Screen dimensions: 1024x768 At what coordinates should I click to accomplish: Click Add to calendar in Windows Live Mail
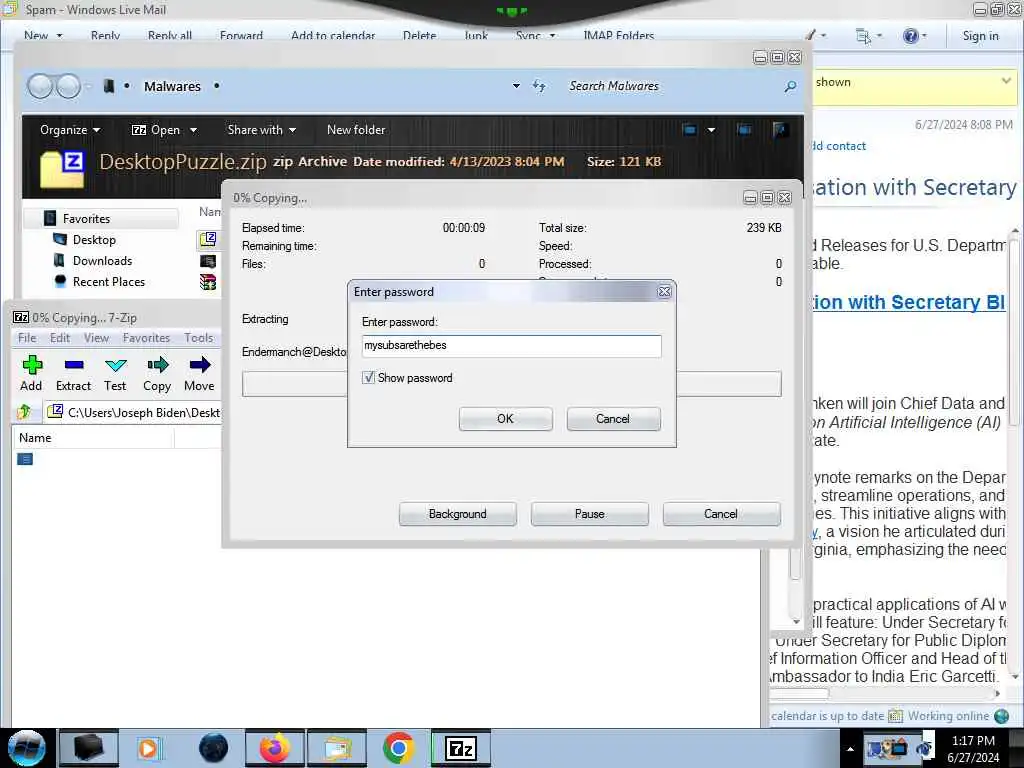pos(333,36)
